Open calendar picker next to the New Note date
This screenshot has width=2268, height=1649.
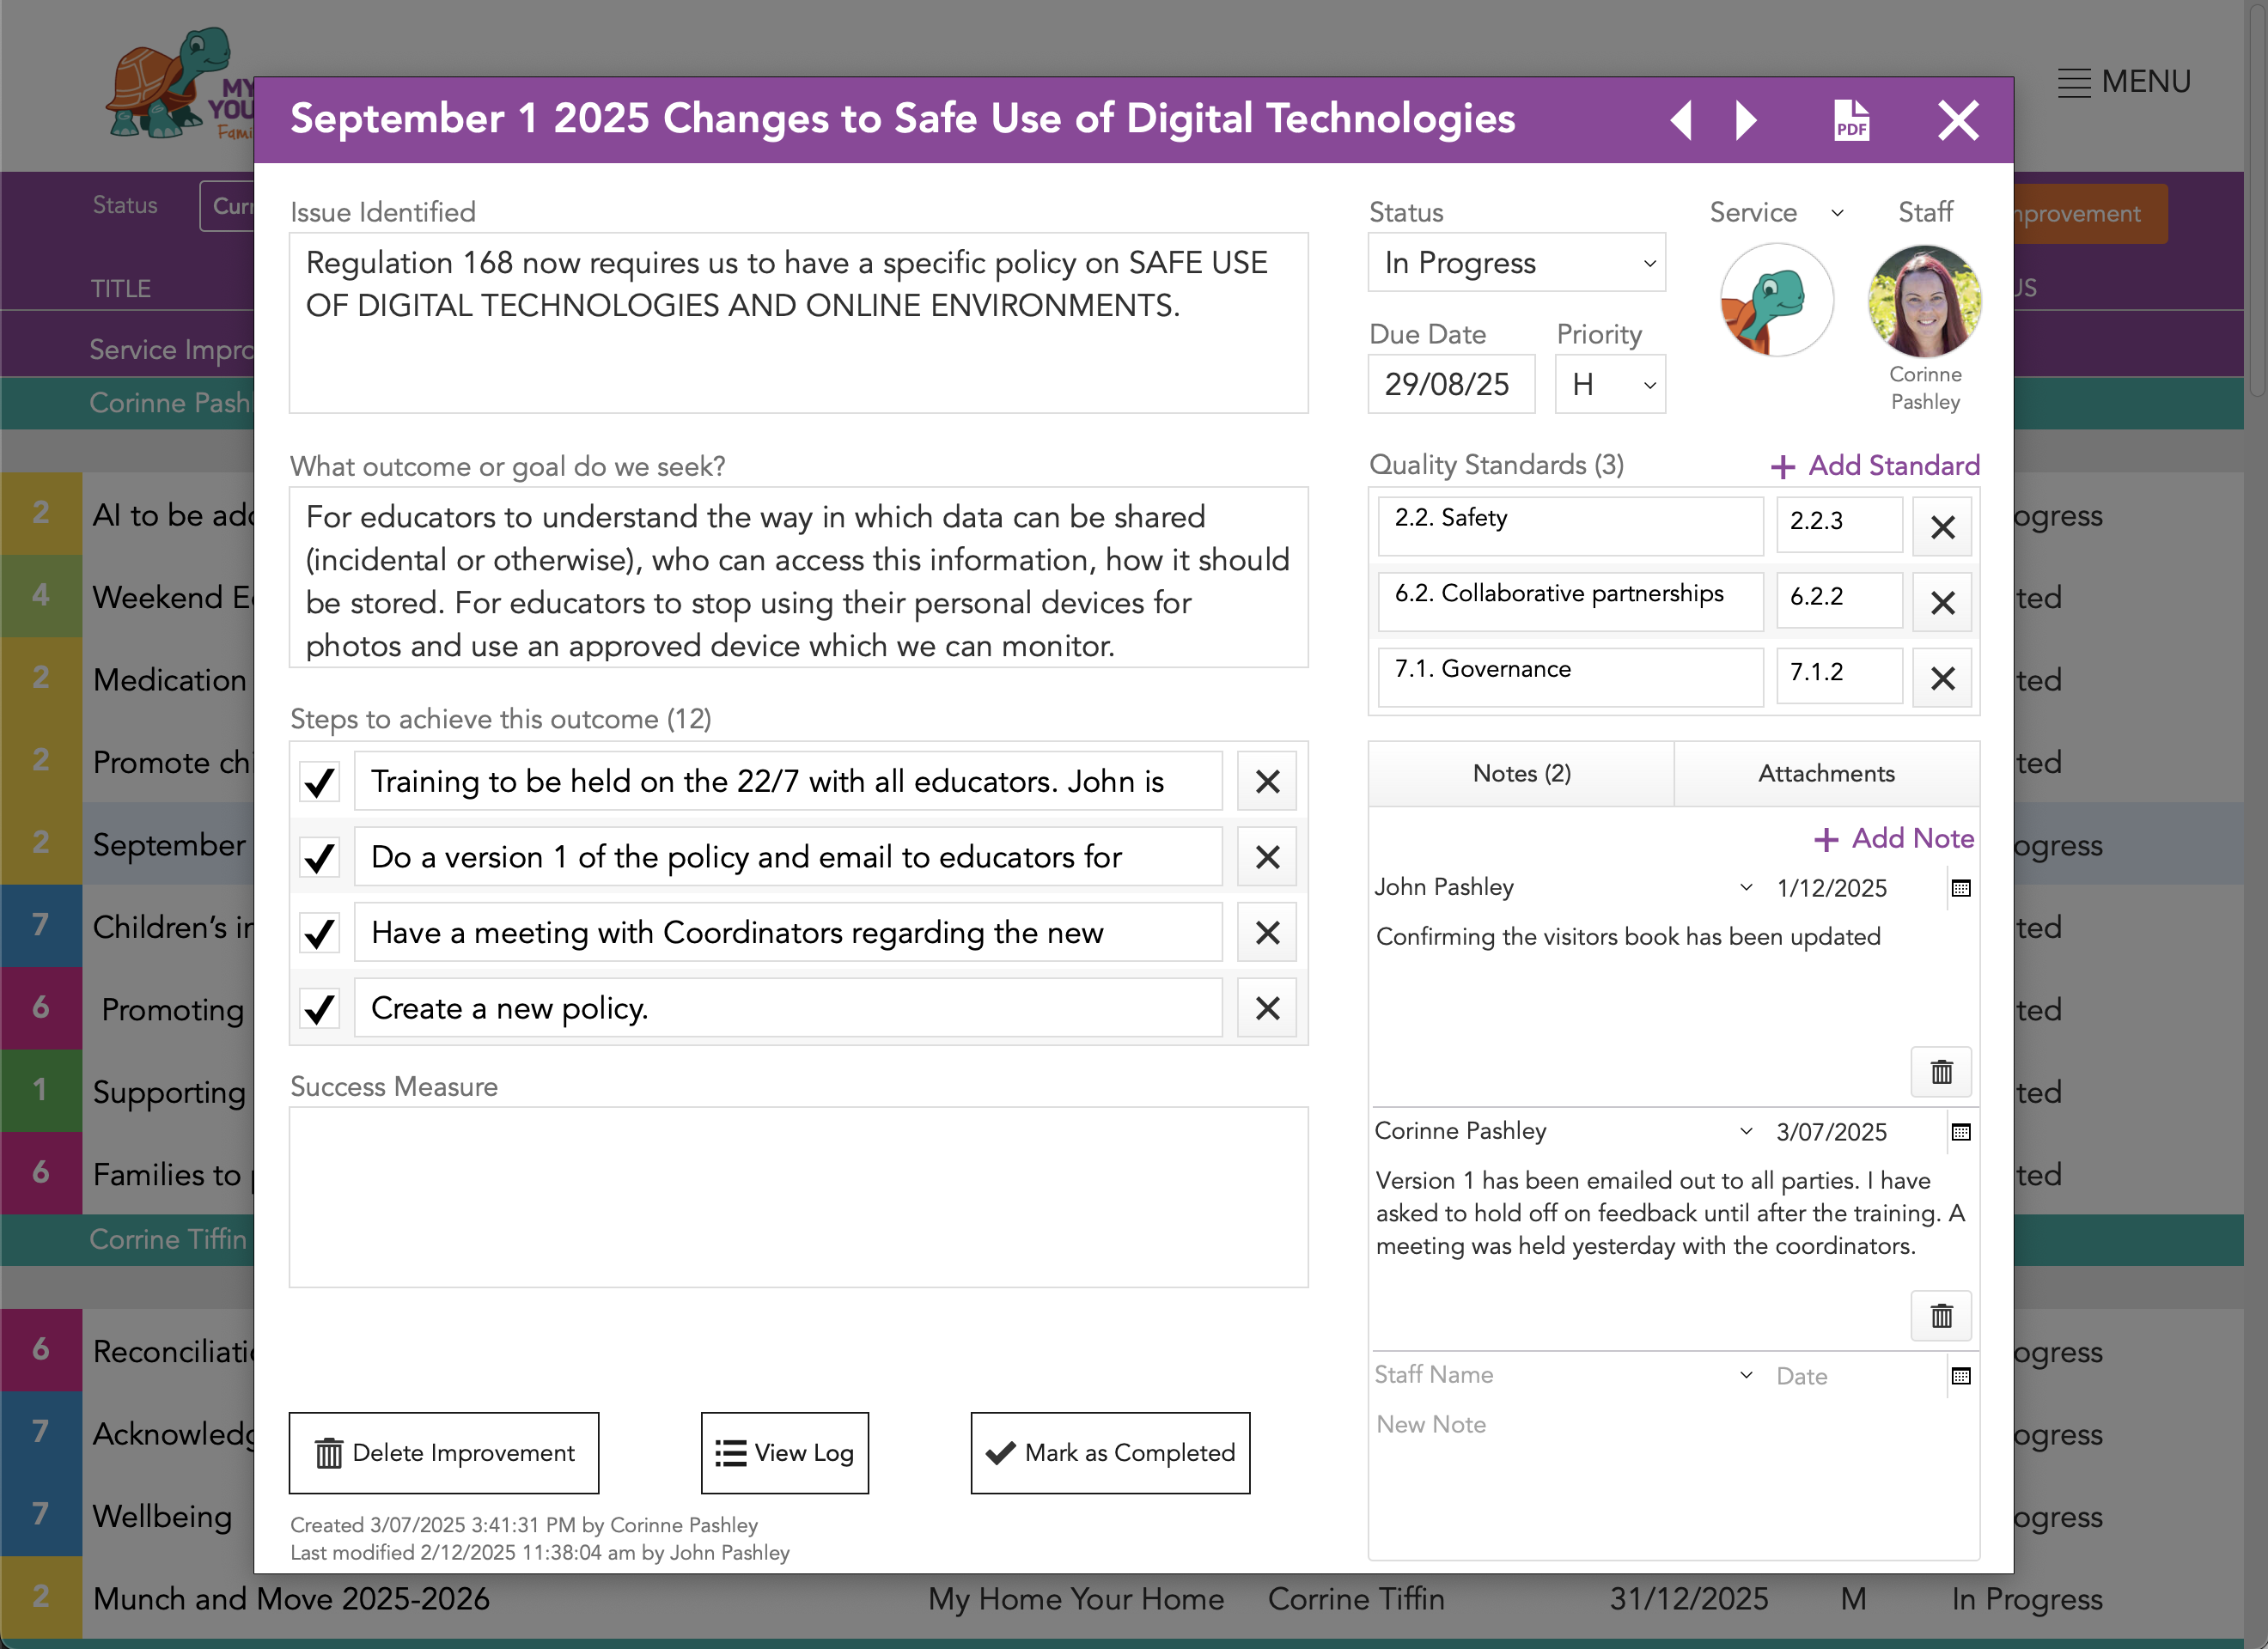click(x=1960, y=1376)
